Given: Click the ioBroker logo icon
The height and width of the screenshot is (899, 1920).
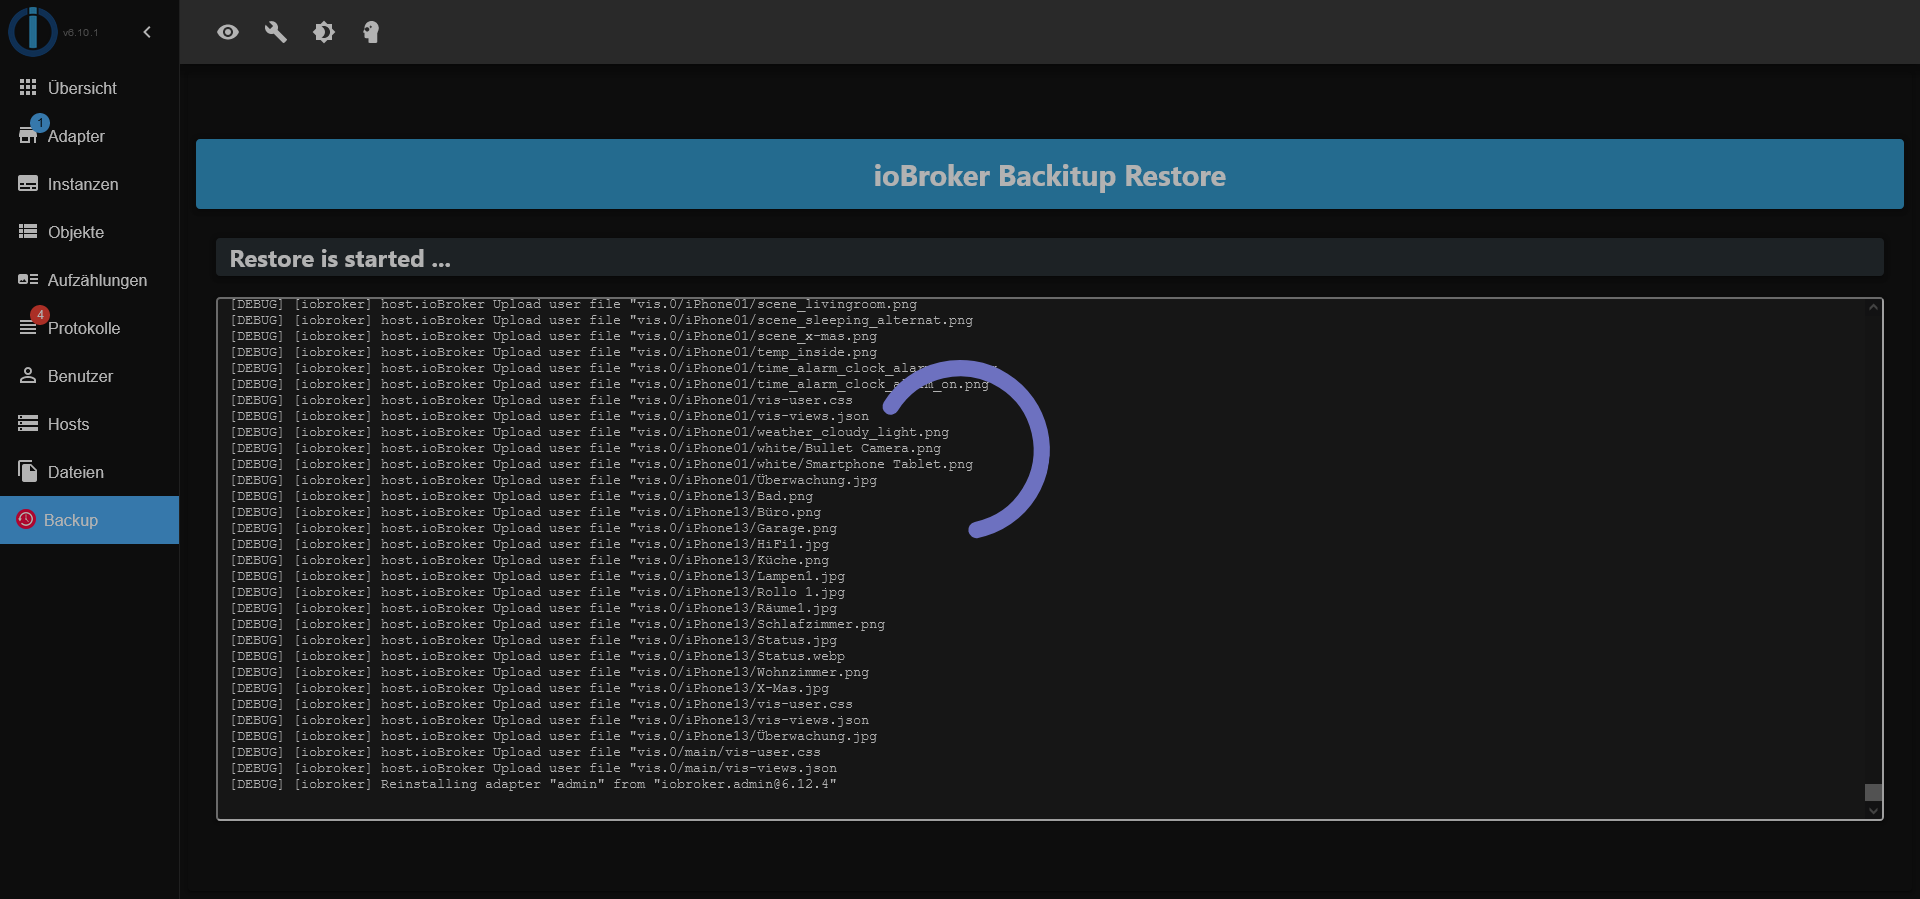Looking at the screenshot, I should 33,31.
